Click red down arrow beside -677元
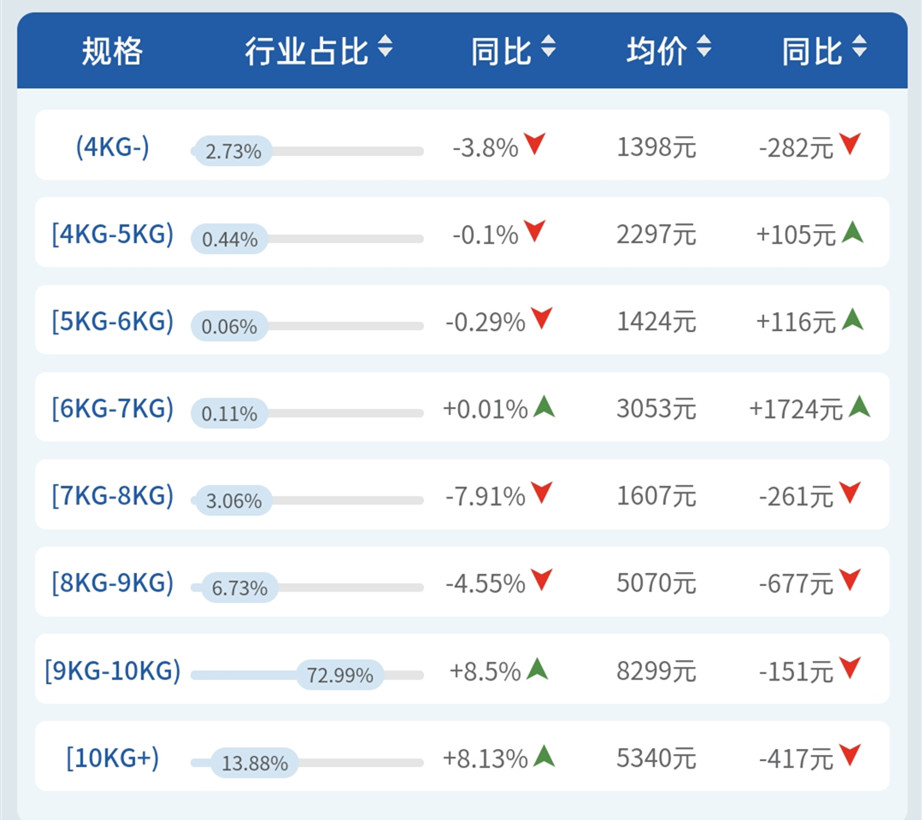 coord(850,579)
